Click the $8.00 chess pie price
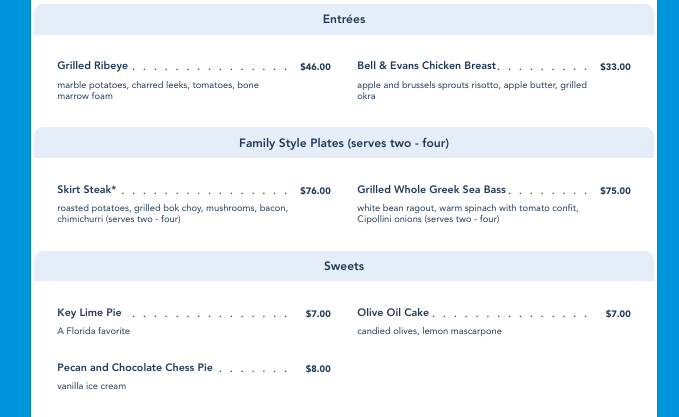Screen dimensions: 679x417 point(318,369)
